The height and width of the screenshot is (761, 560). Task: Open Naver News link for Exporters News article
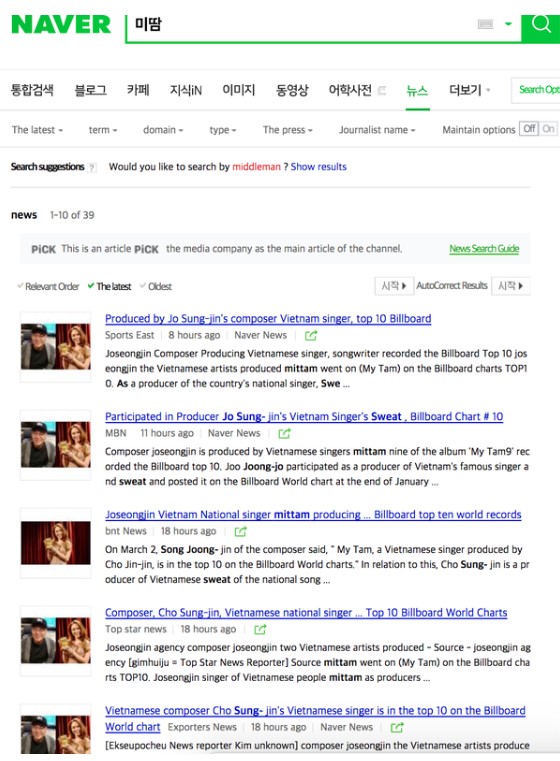coord(346,728)
